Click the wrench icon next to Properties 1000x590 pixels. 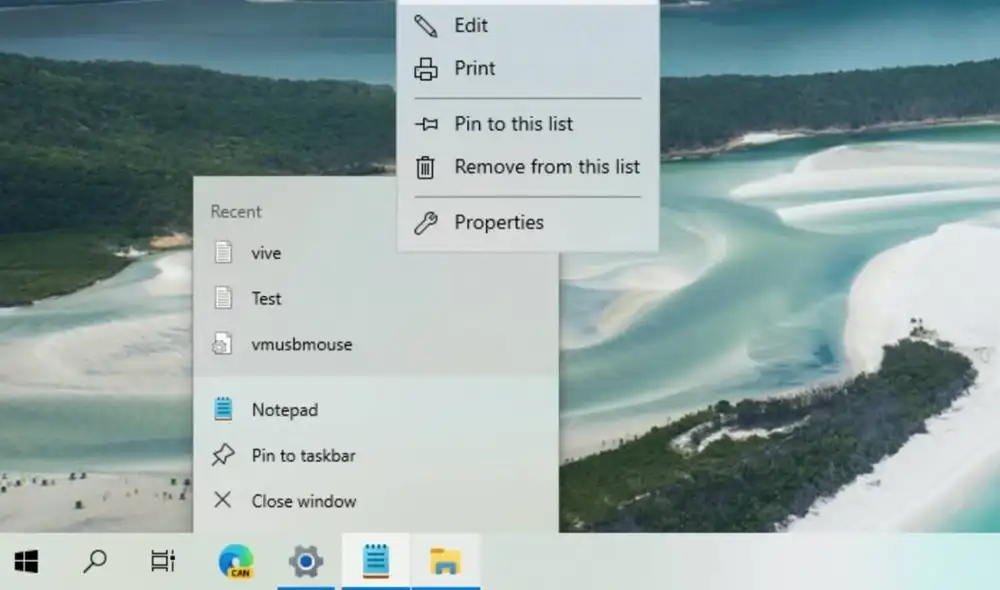[x=425, y=222]
